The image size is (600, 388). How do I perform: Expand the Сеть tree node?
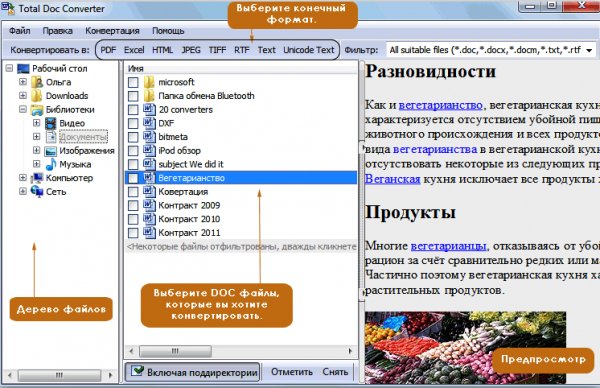click(x=23, y=191)
